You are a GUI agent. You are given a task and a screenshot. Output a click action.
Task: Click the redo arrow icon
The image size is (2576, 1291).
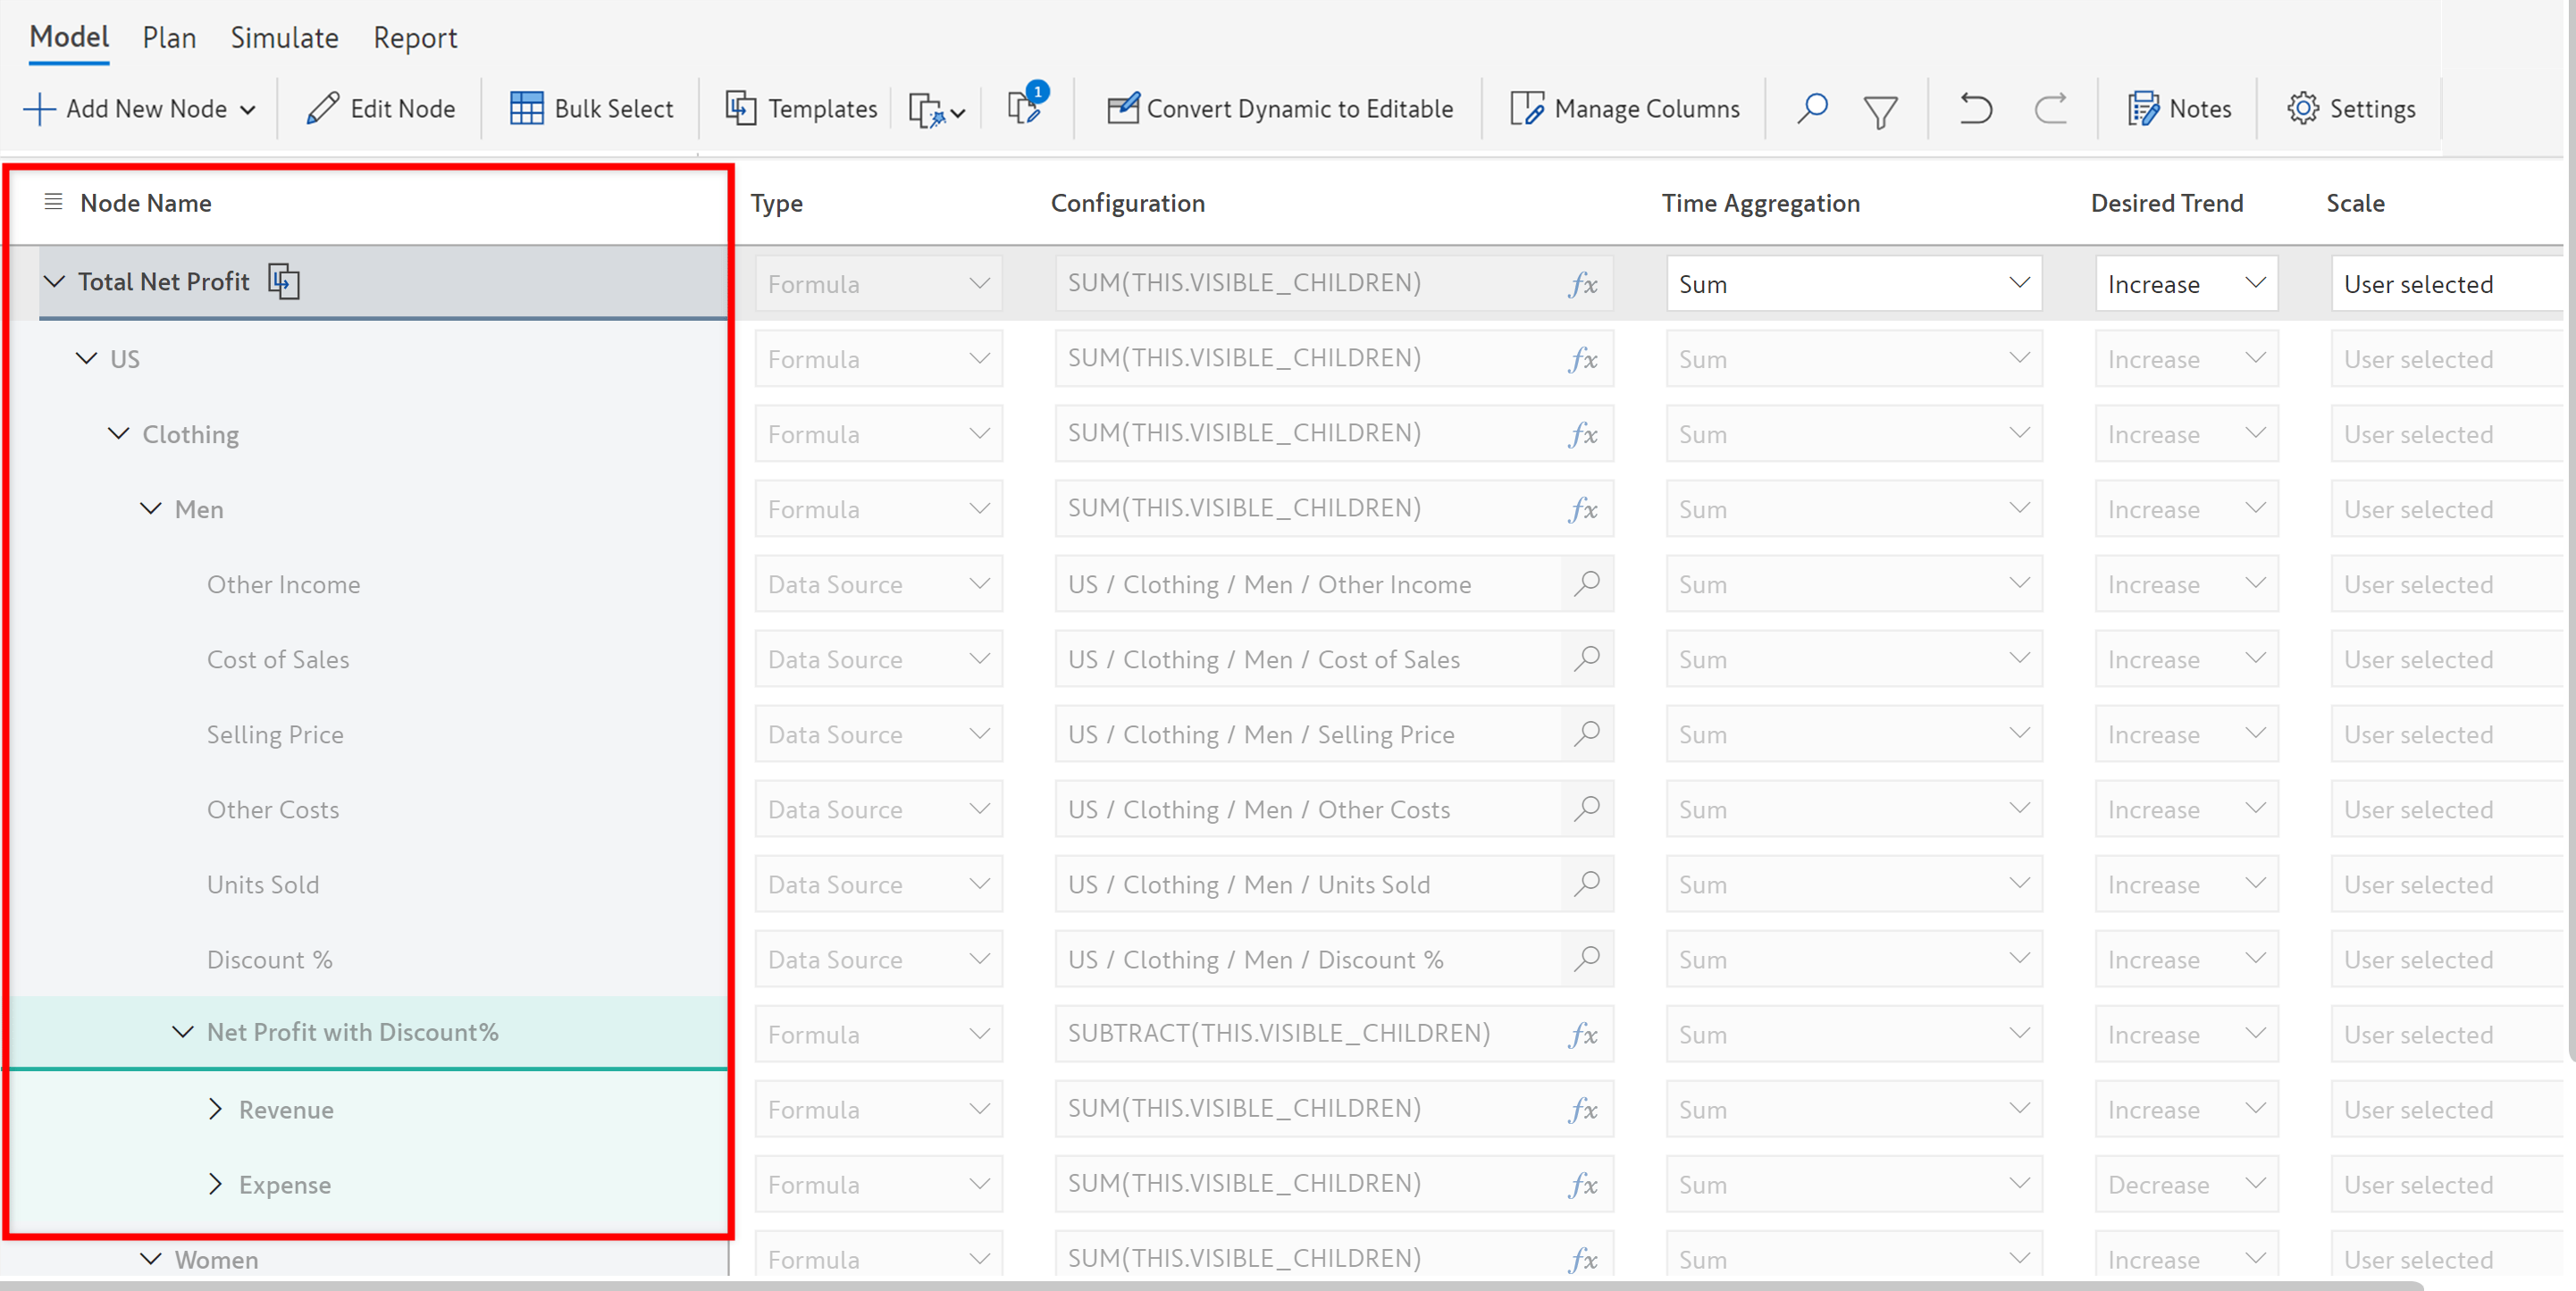coord(2050,108)
